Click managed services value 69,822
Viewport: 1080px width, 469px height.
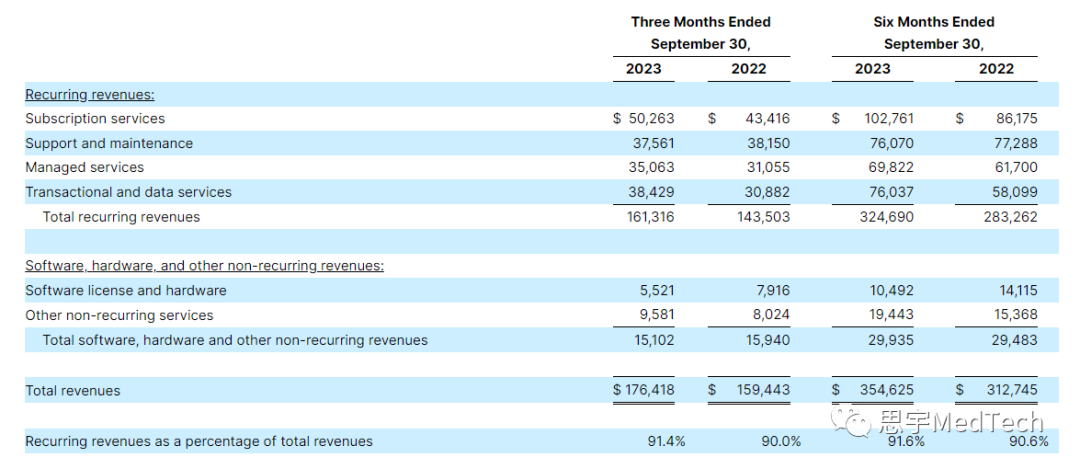(892, 167)
